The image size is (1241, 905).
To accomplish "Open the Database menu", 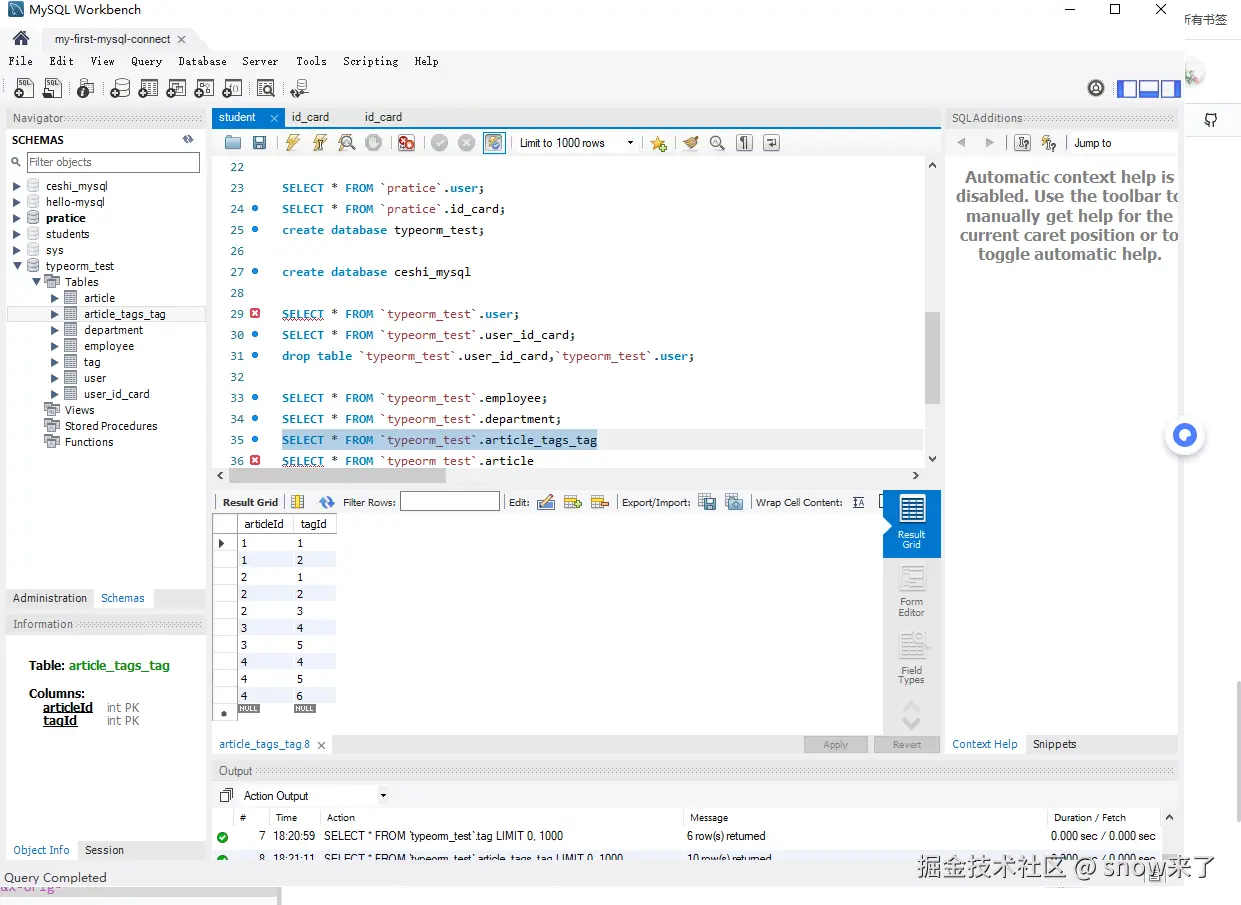I will [x=202, y=61].
